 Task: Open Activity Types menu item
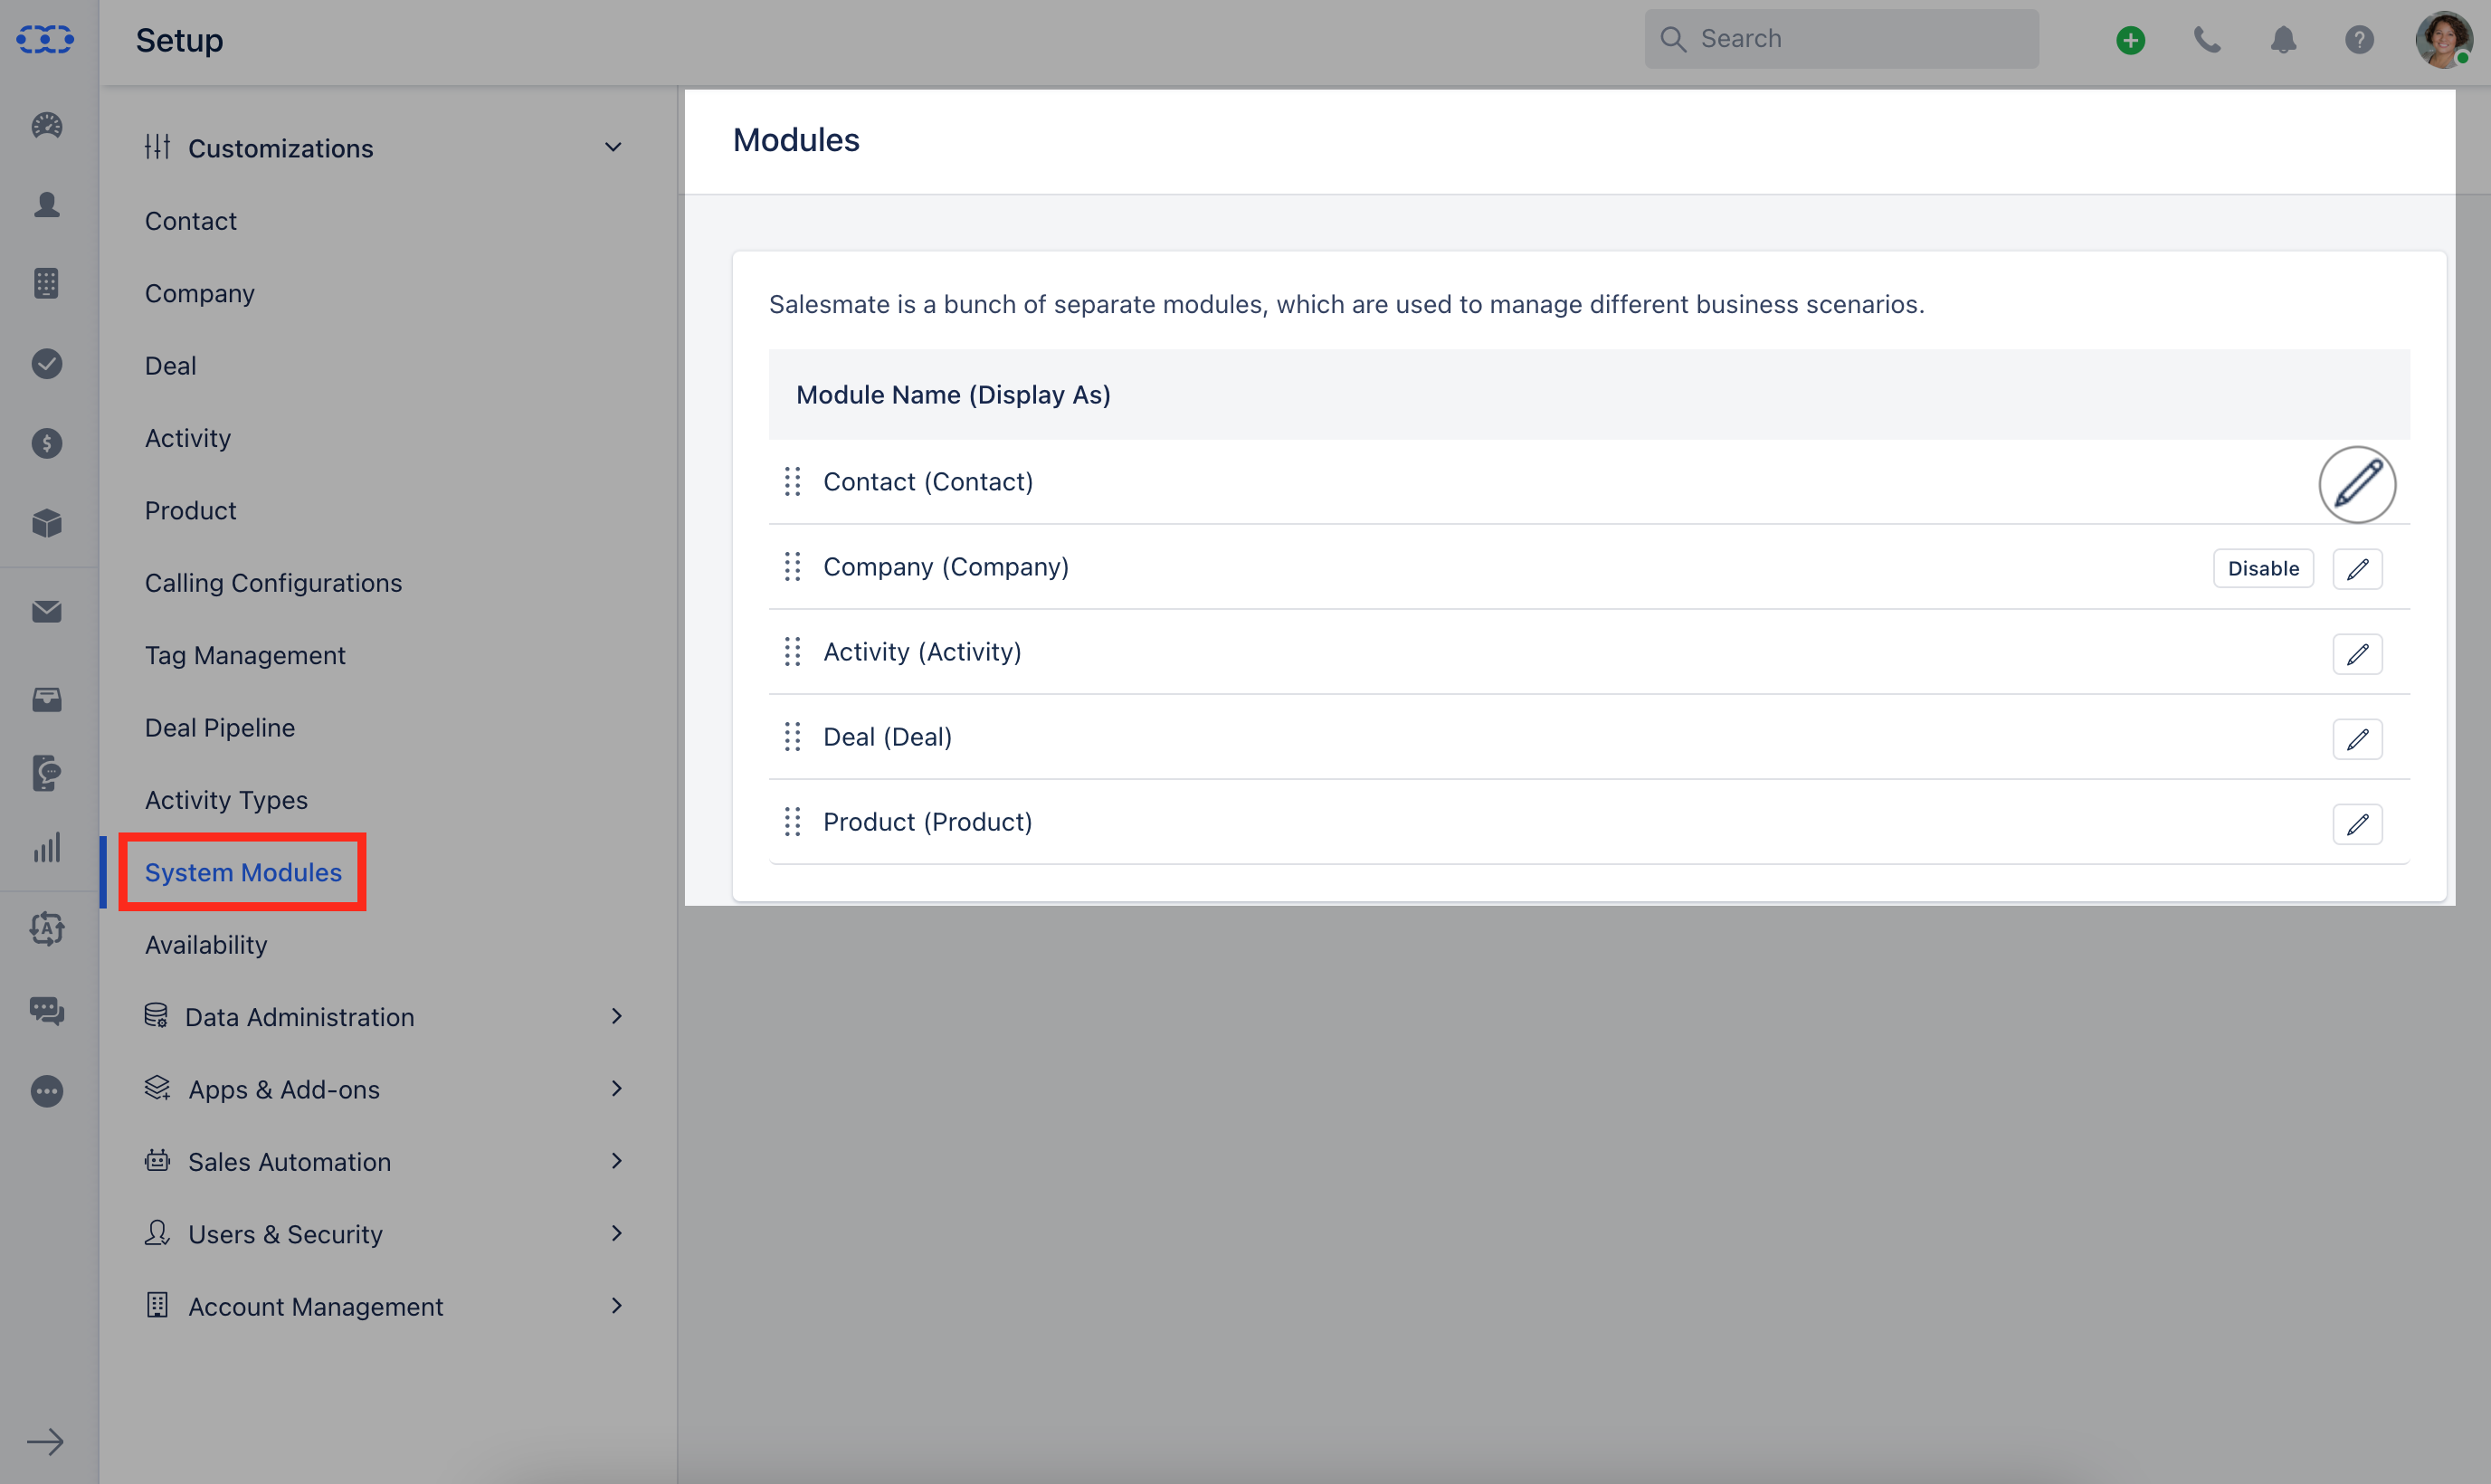click(226, 800)
